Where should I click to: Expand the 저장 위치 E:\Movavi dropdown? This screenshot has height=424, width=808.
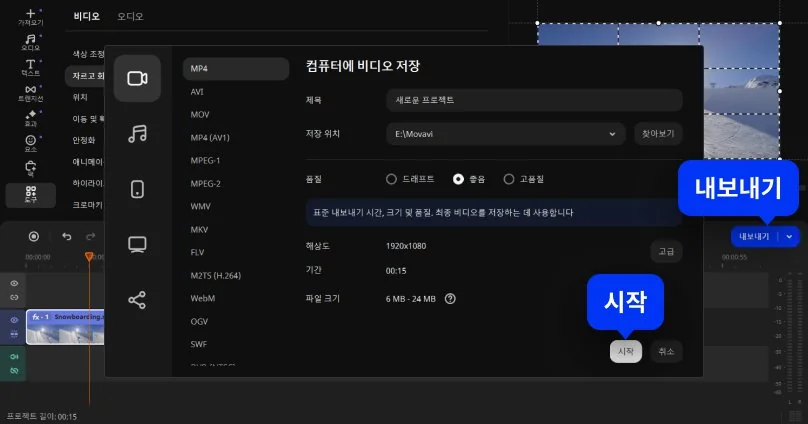pos(506,134)
